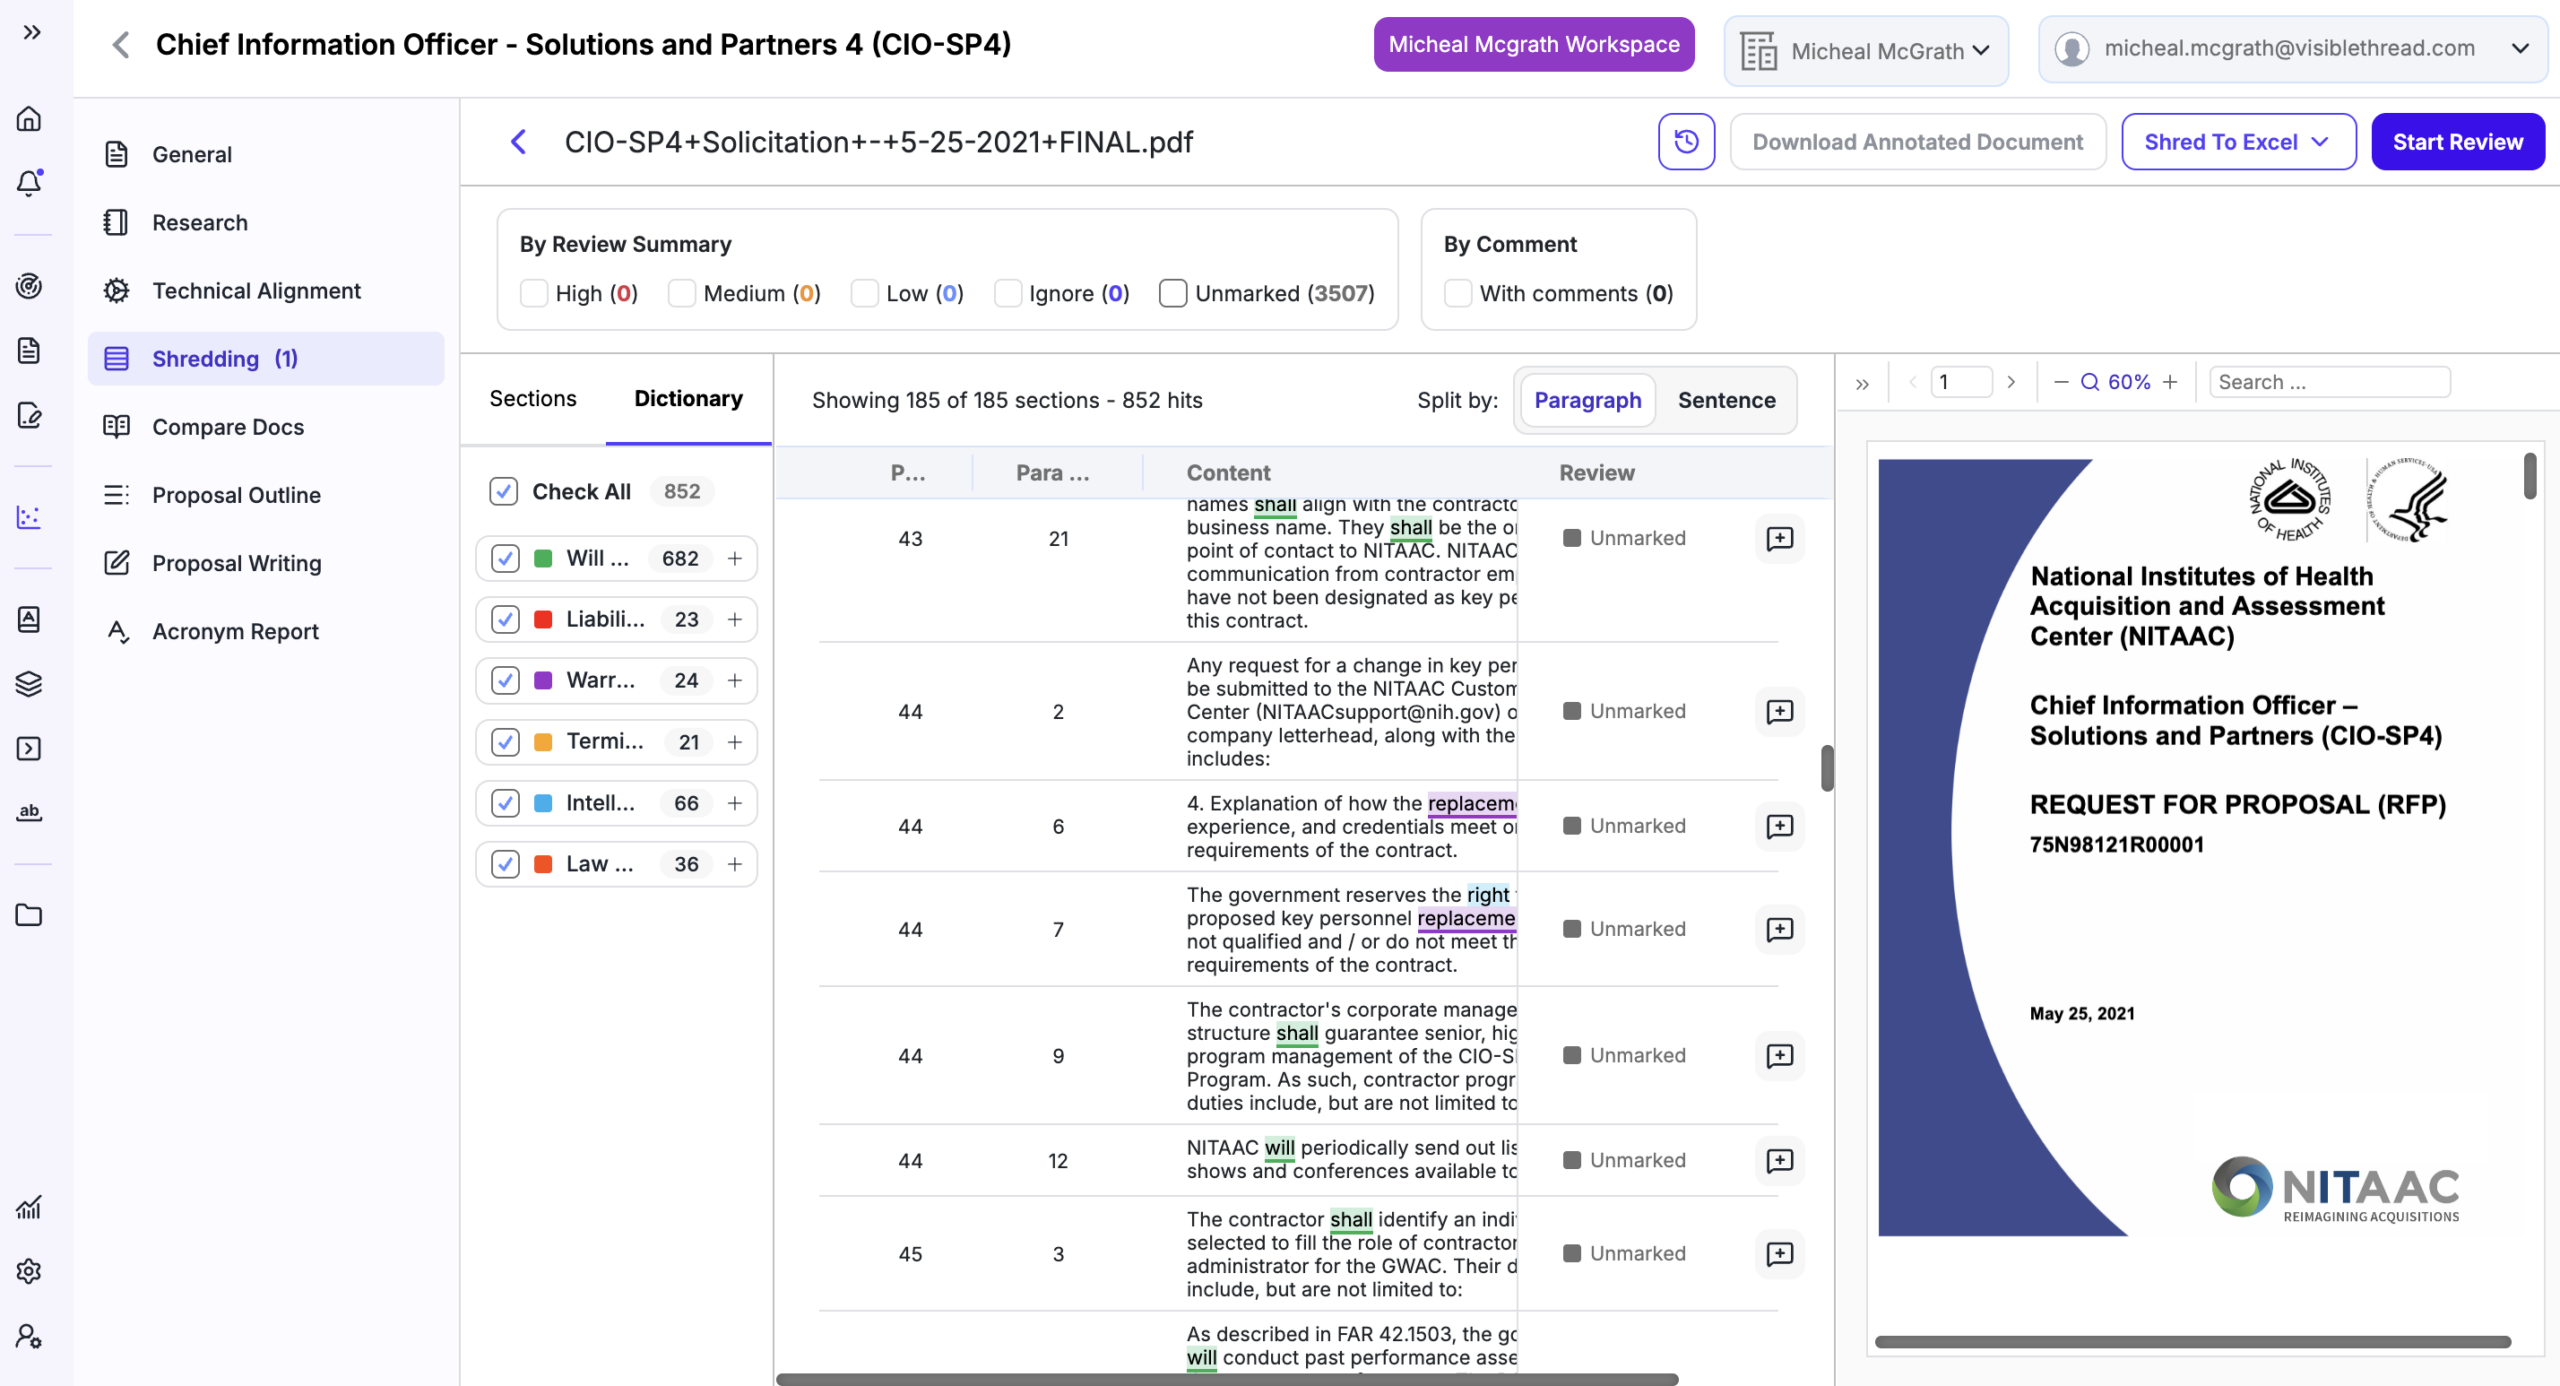Expand the Will dictionary group
The image size is (2560, 1386).
(x=735, y=558)
